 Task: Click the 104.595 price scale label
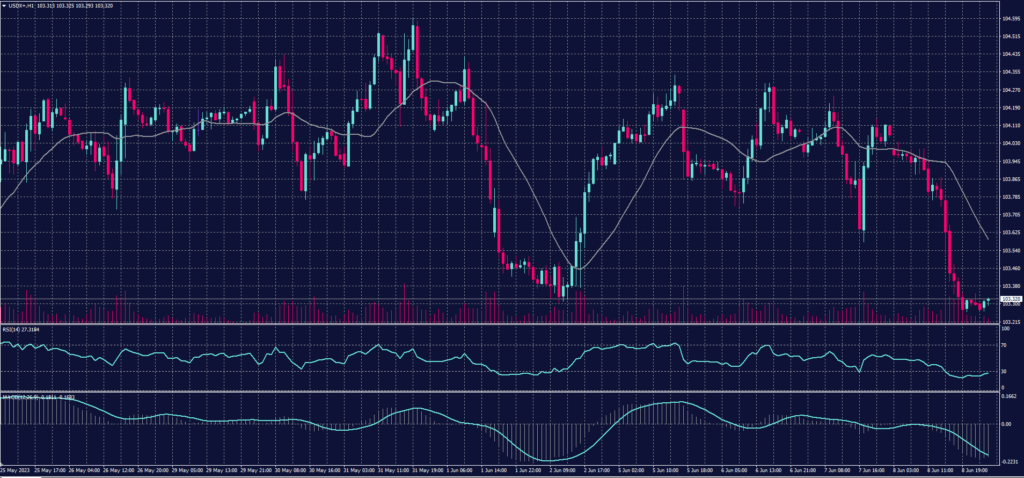(x=1011, y=18)
